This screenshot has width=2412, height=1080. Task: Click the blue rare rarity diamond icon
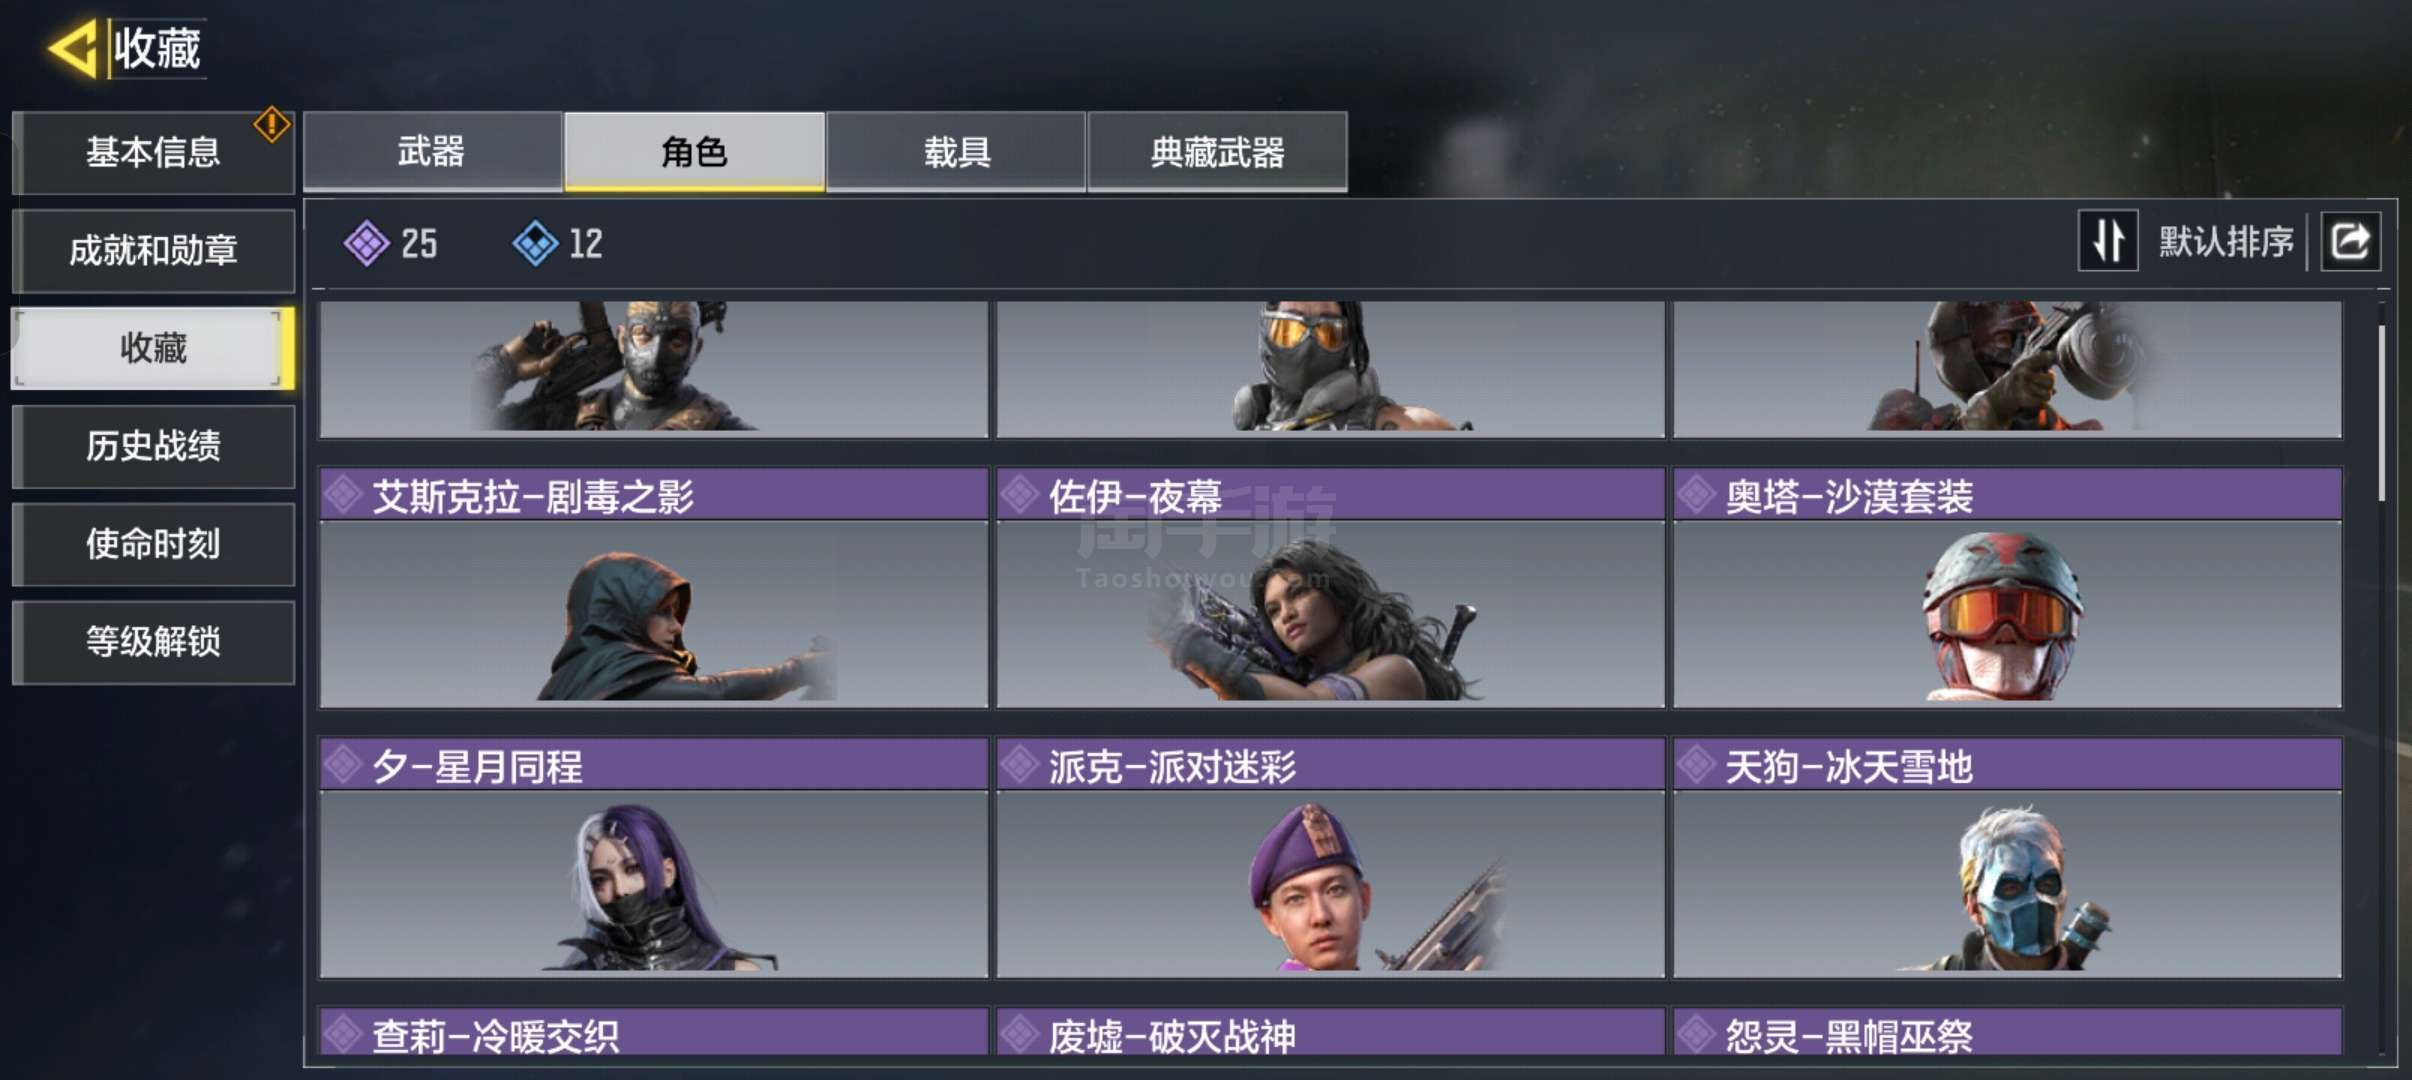point(535,243)
